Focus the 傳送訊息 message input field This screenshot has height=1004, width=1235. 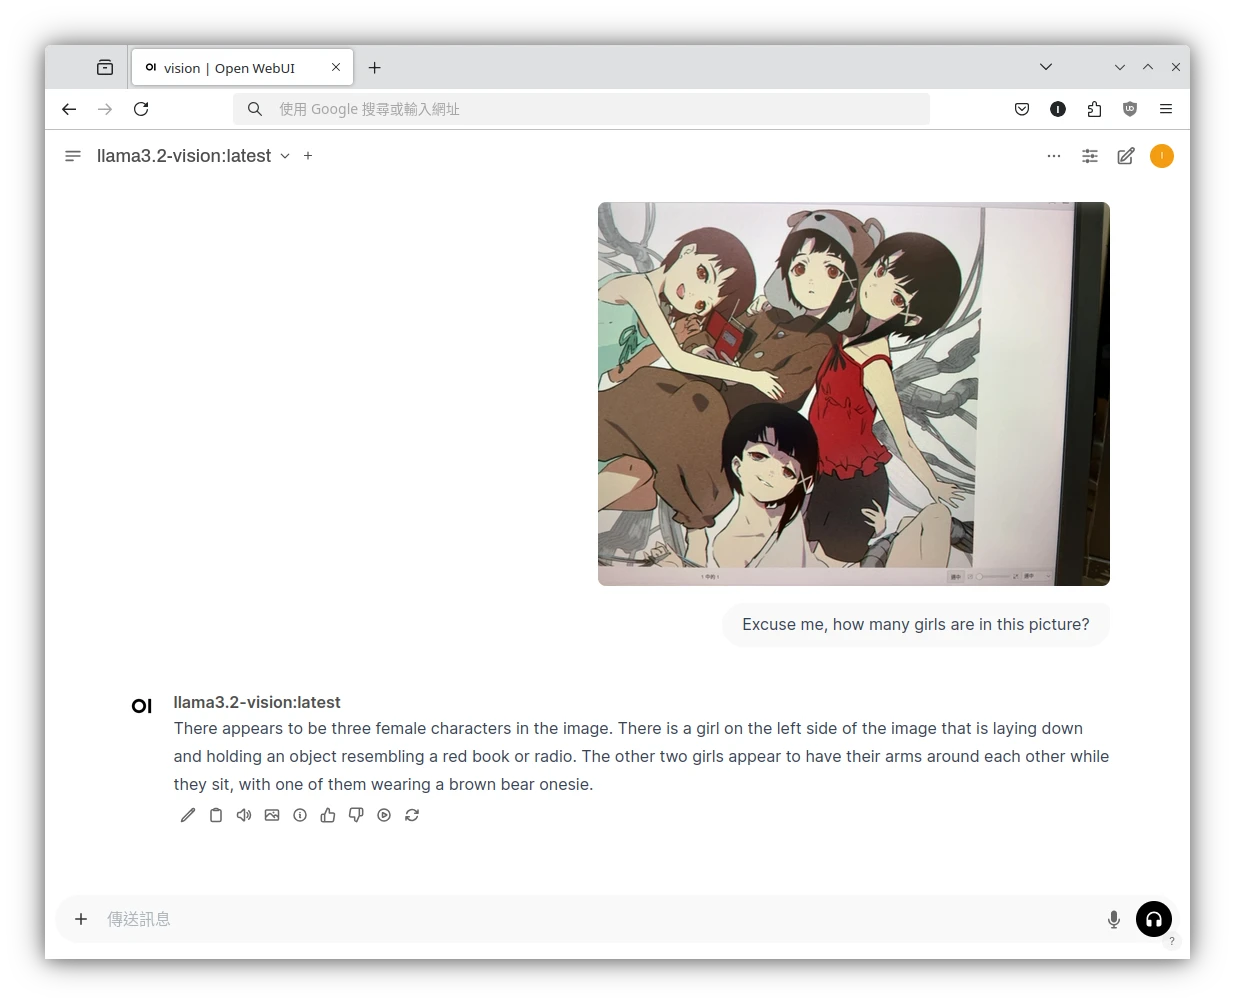[x=597, y=919]
